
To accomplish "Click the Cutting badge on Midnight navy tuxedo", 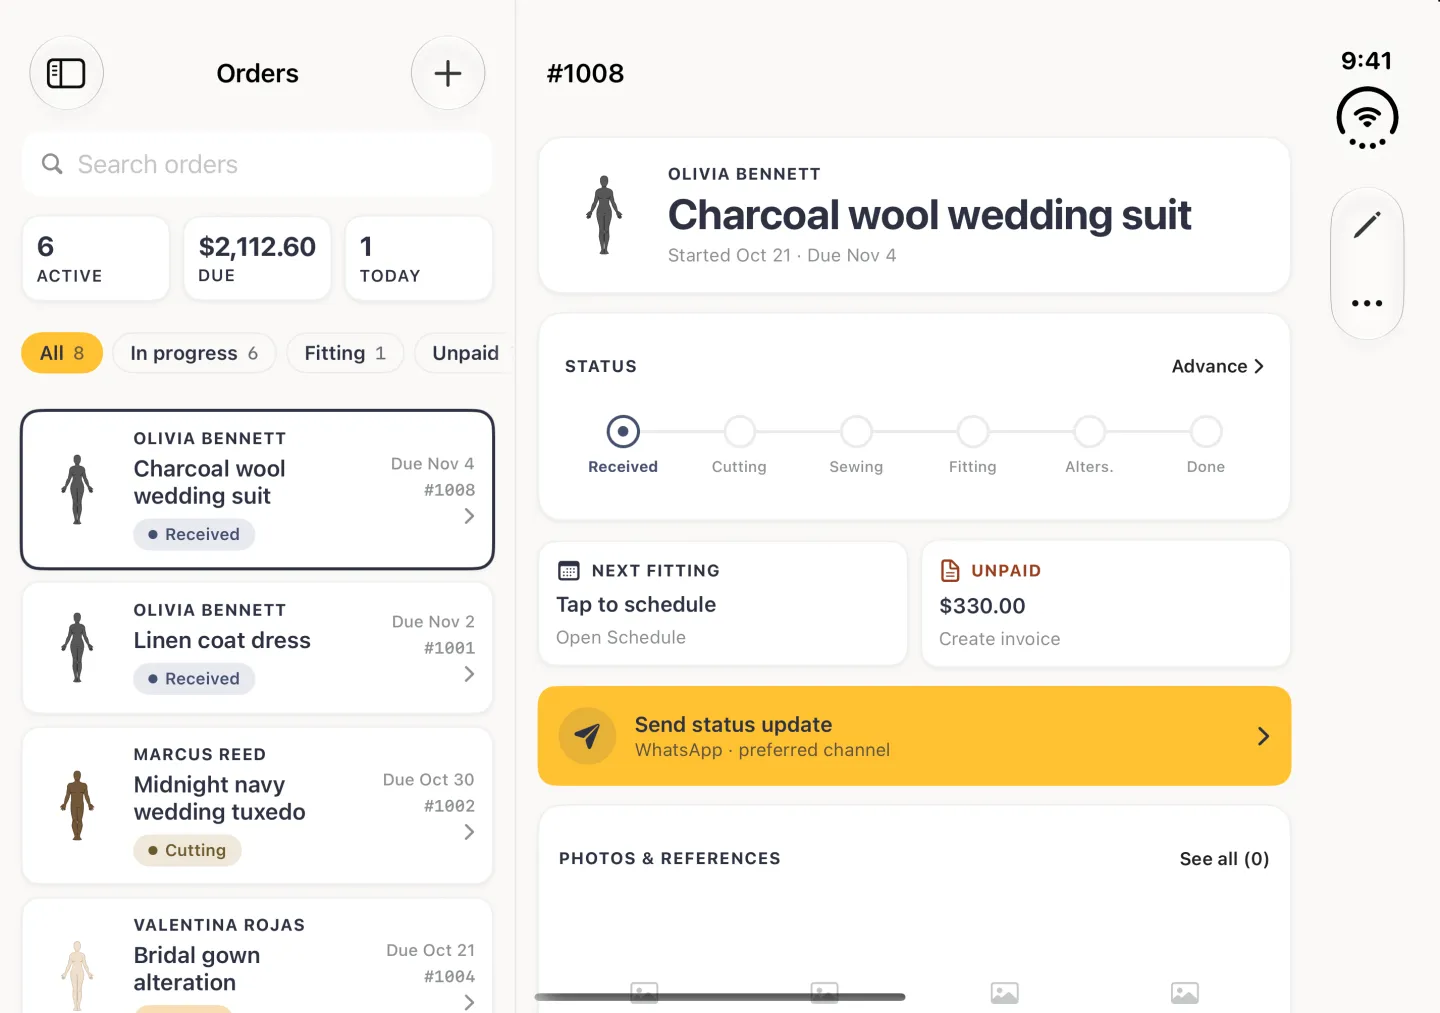I will tap(187, 850).
